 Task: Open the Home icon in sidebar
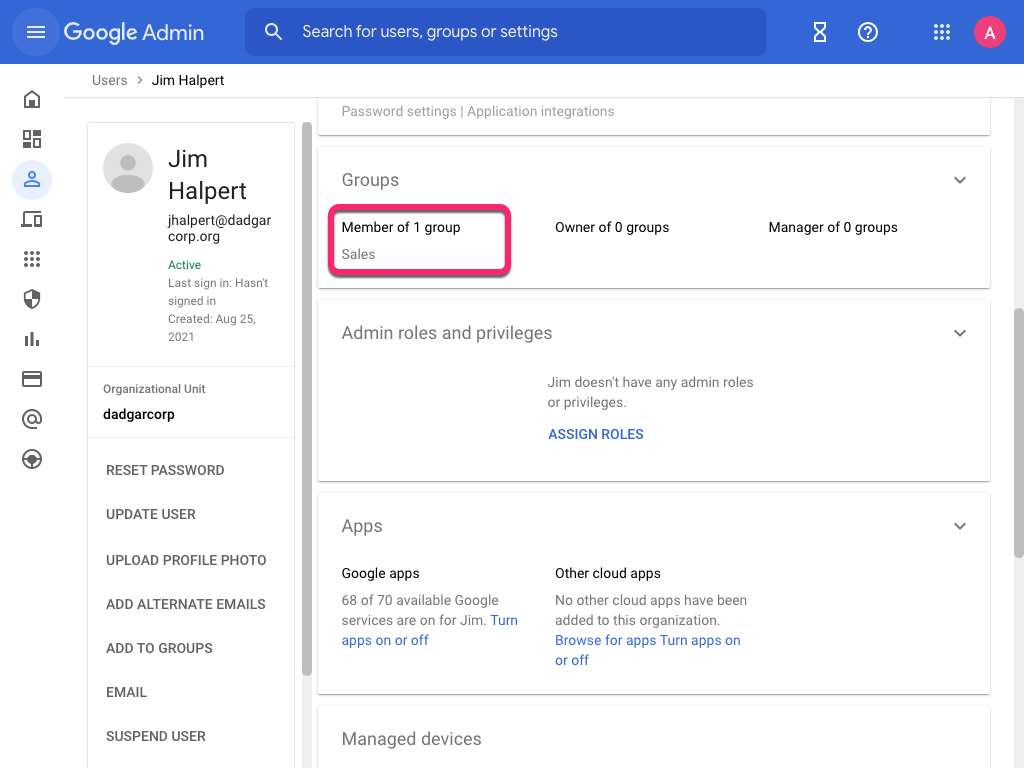pos(31,99)
